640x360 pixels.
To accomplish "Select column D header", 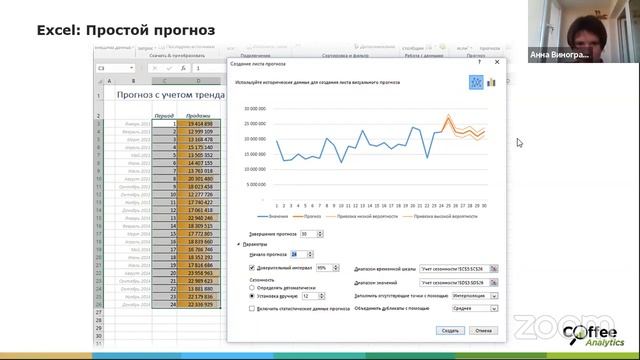I will click(199, 81).
